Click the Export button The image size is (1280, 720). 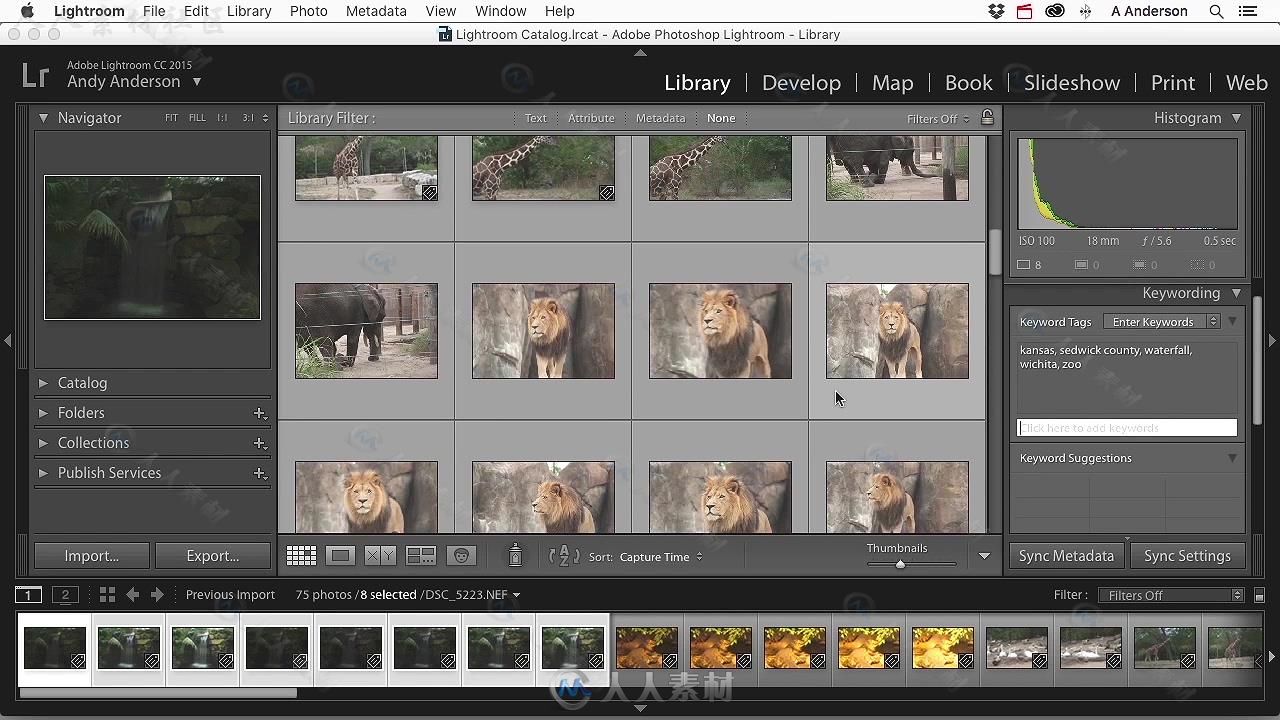[x=212, y=556]
